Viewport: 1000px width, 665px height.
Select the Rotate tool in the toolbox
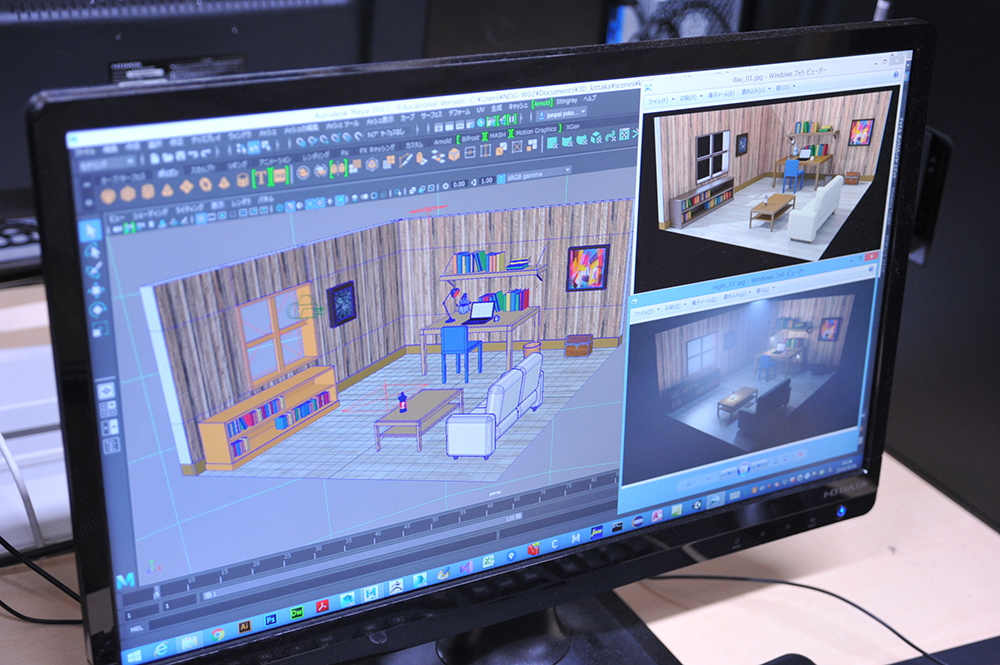coord(98,311)
